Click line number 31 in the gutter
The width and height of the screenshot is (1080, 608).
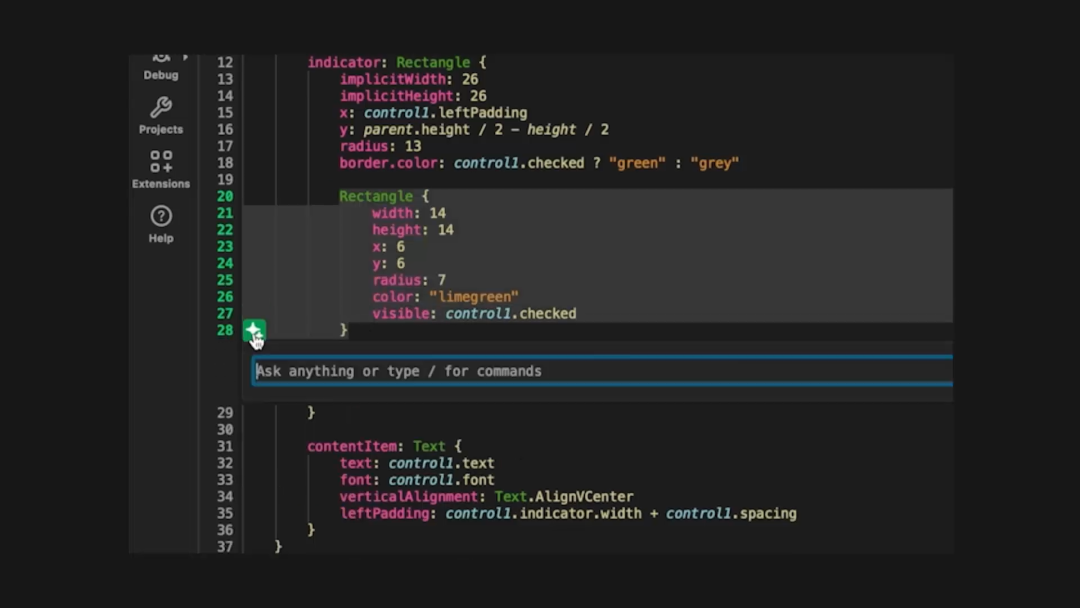225,446
